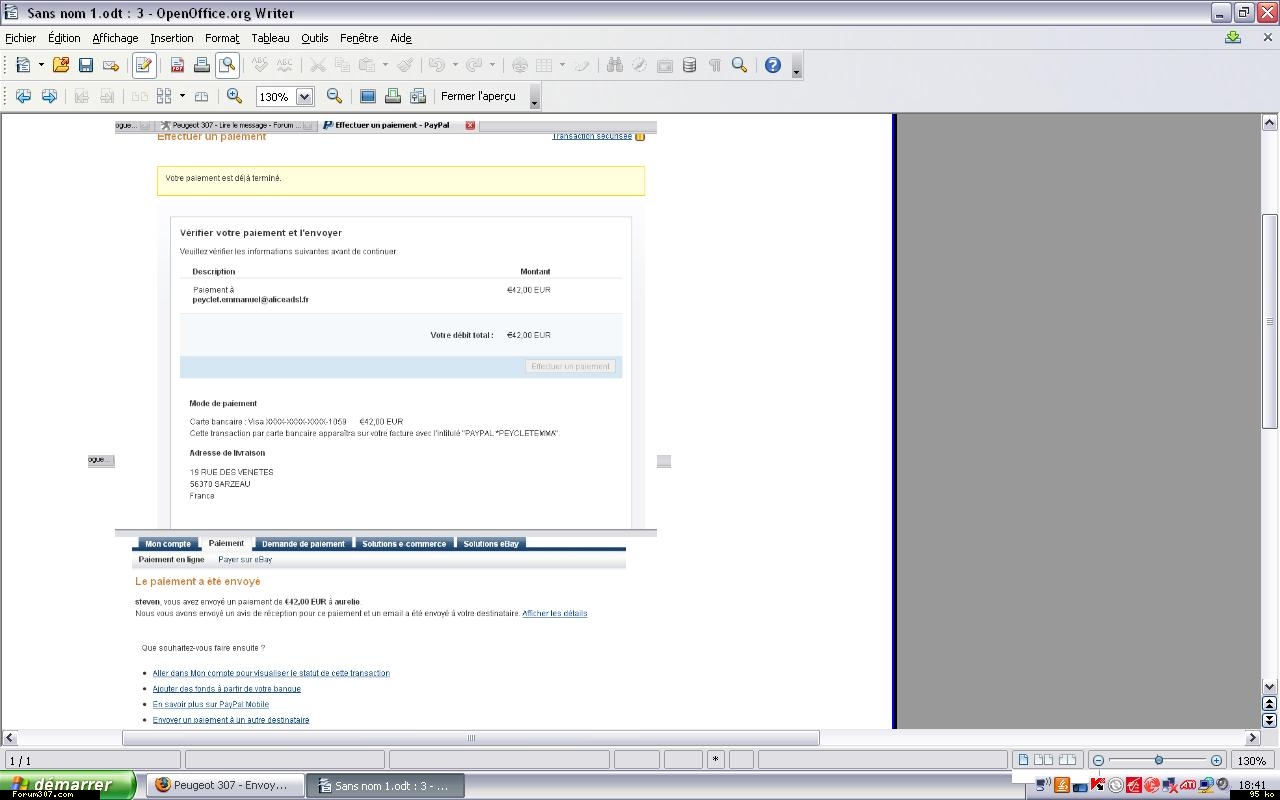
Task: Open the Tableau menu
Action: click(x=270, y=38)
